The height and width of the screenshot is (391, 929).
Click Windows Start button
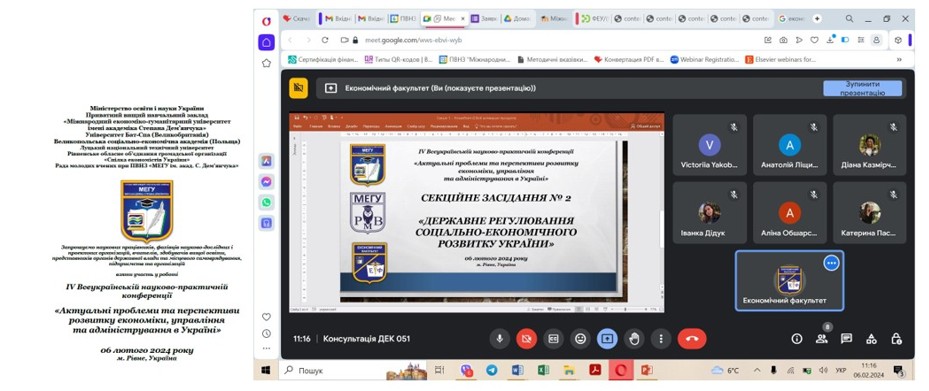pyautogui.click(x=266, y=370)
